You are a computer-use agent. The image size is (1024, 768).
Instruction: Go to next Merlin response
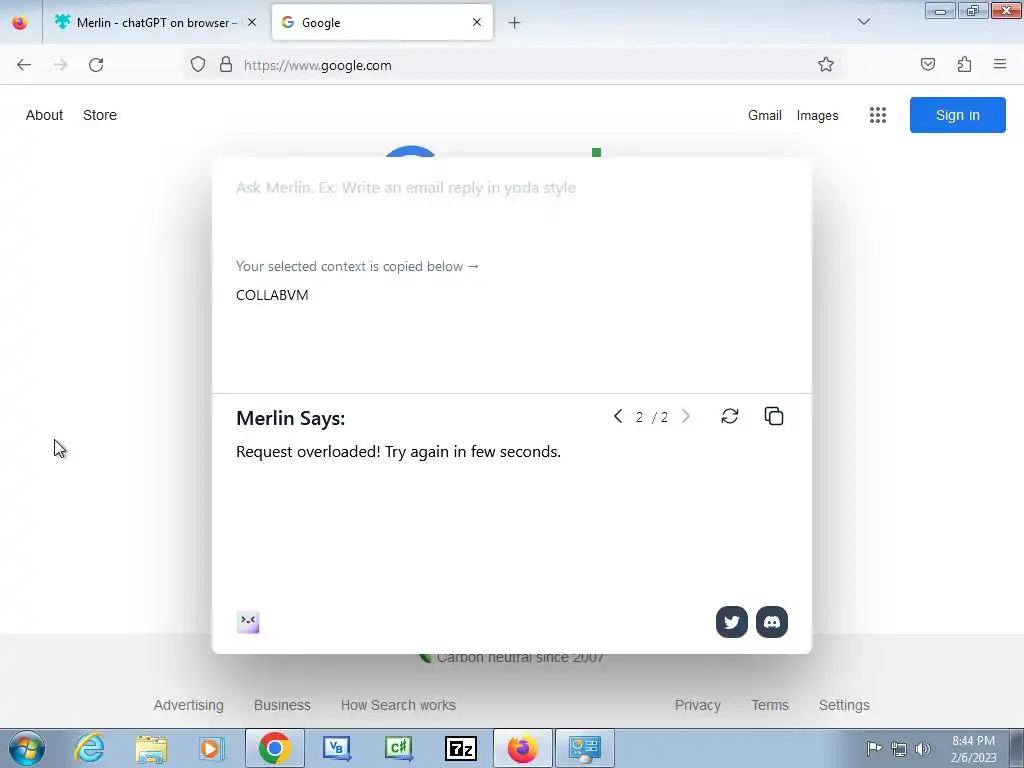(x=686, y=417)
